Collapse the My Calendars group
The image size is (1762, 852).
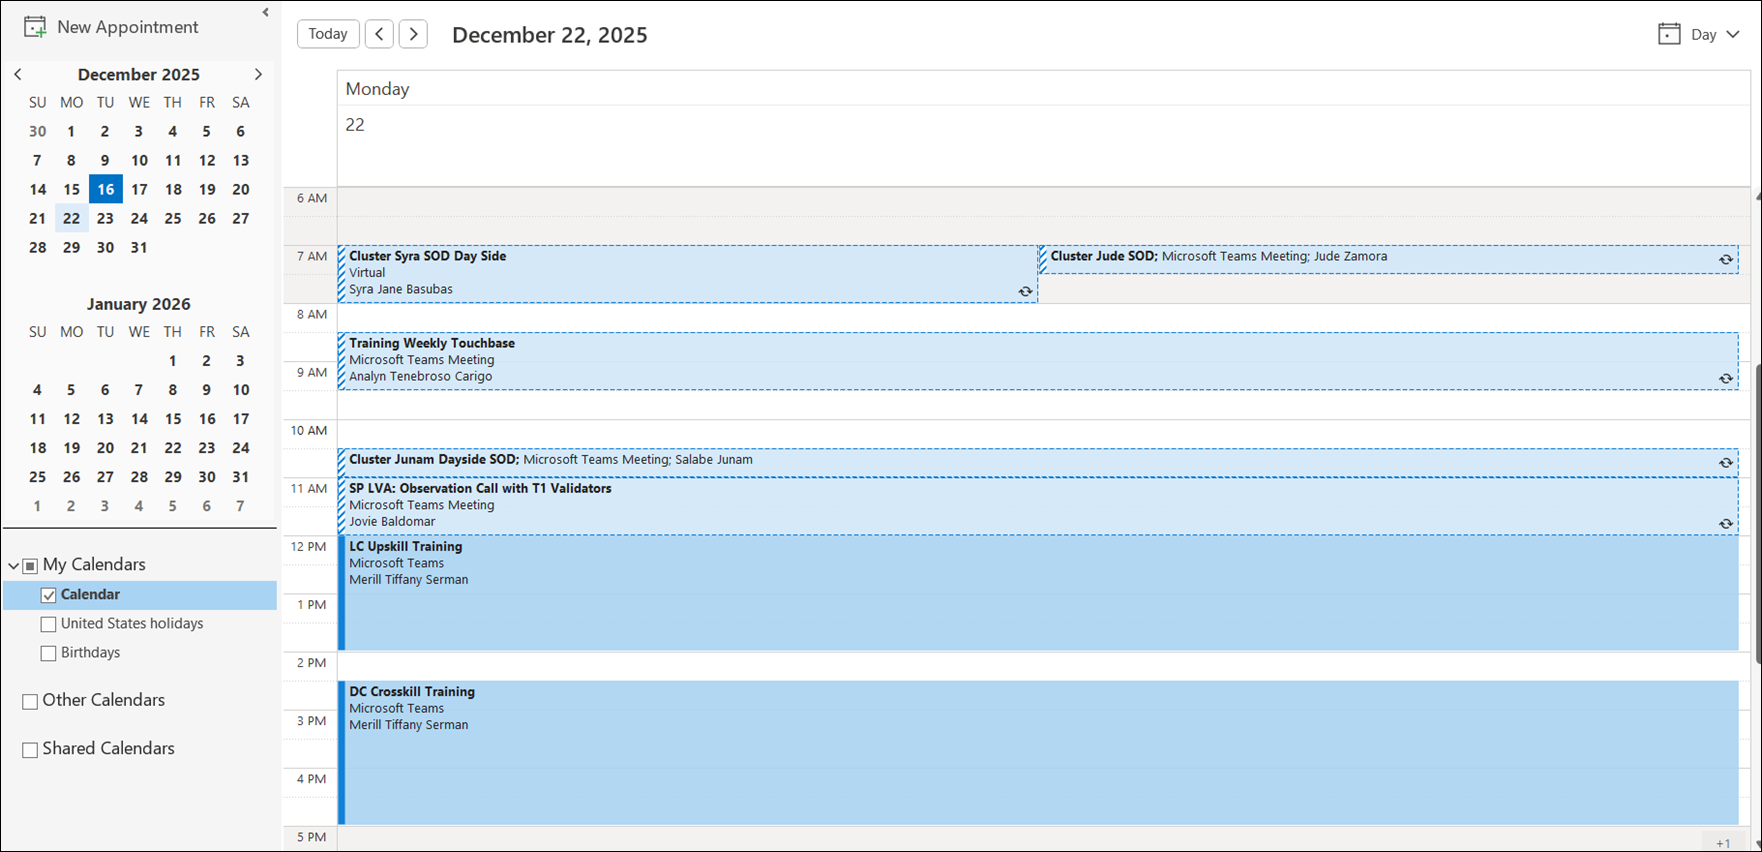tap(13, 565)
